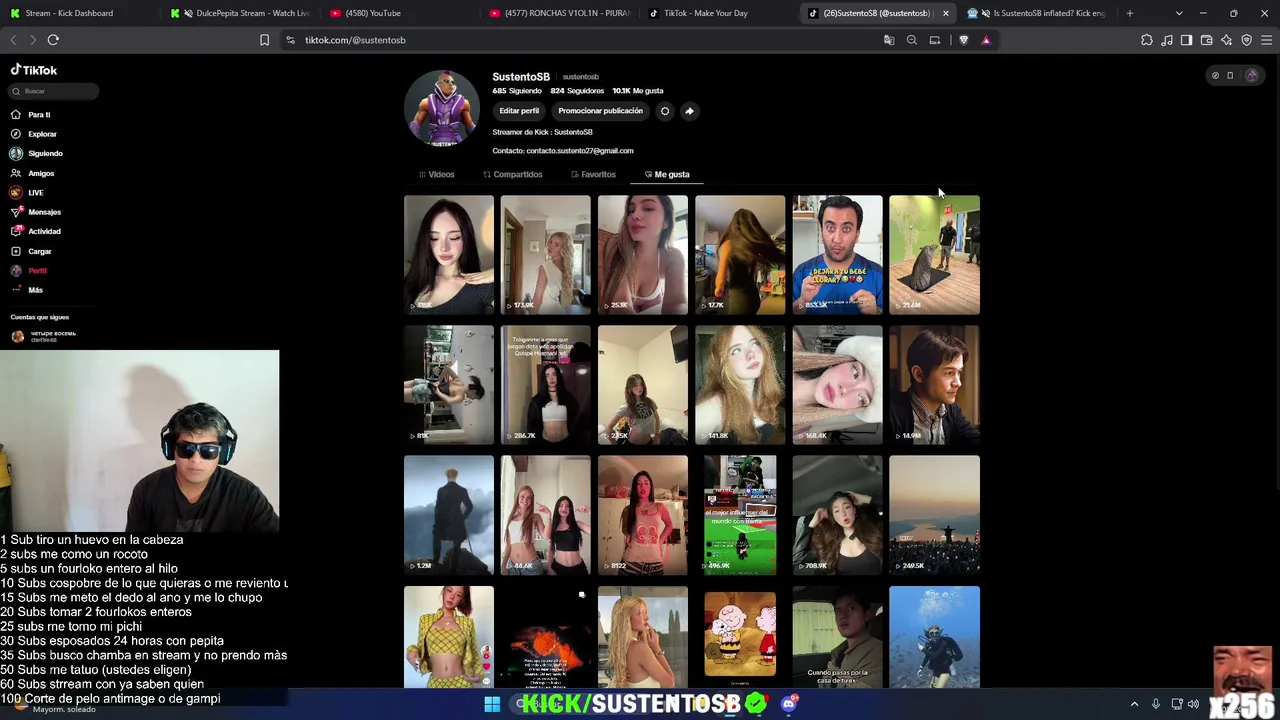Viewport: 1280px width, 720px height.
Task: Share the profile with arrow icon
Action: [x=689, y=111]
